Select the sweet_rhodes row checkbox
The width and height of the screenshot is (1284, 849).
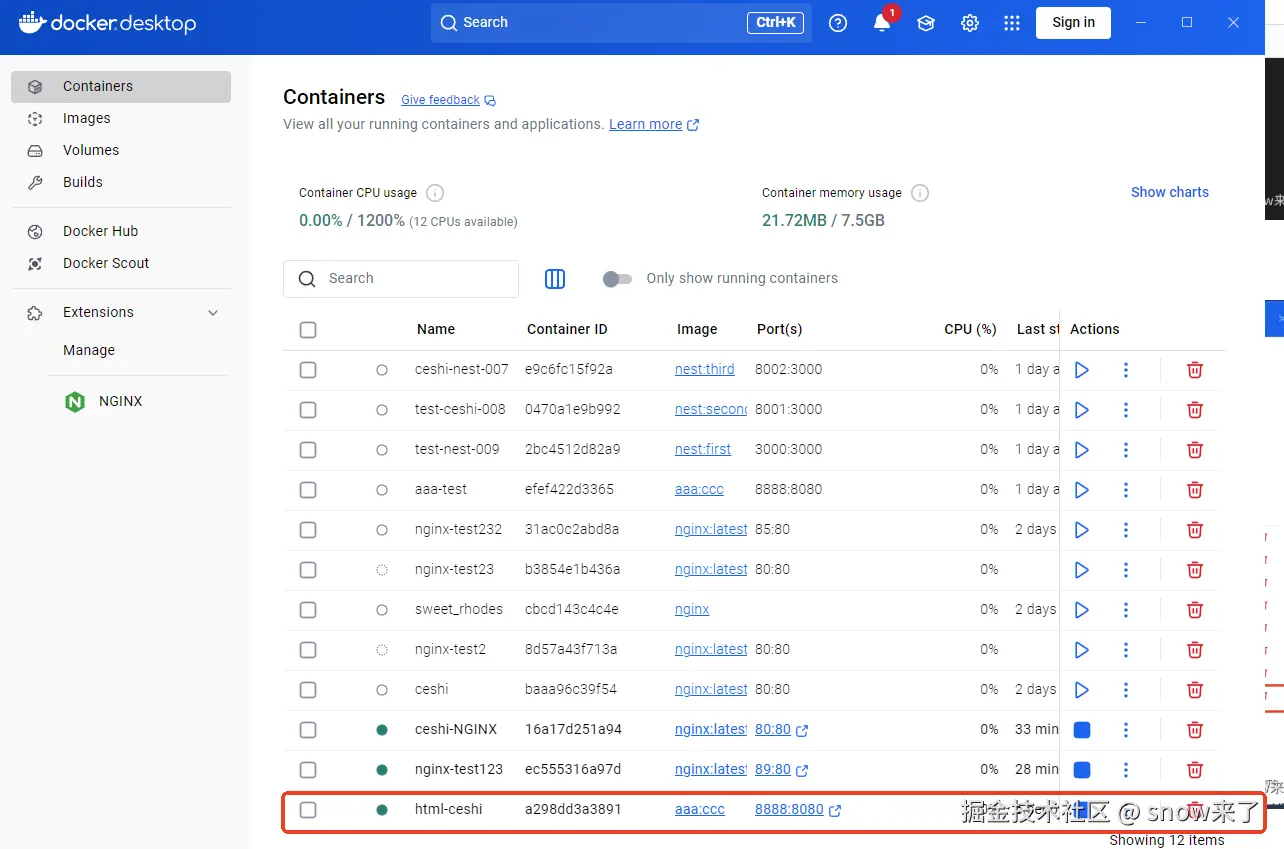pos(308,610)
